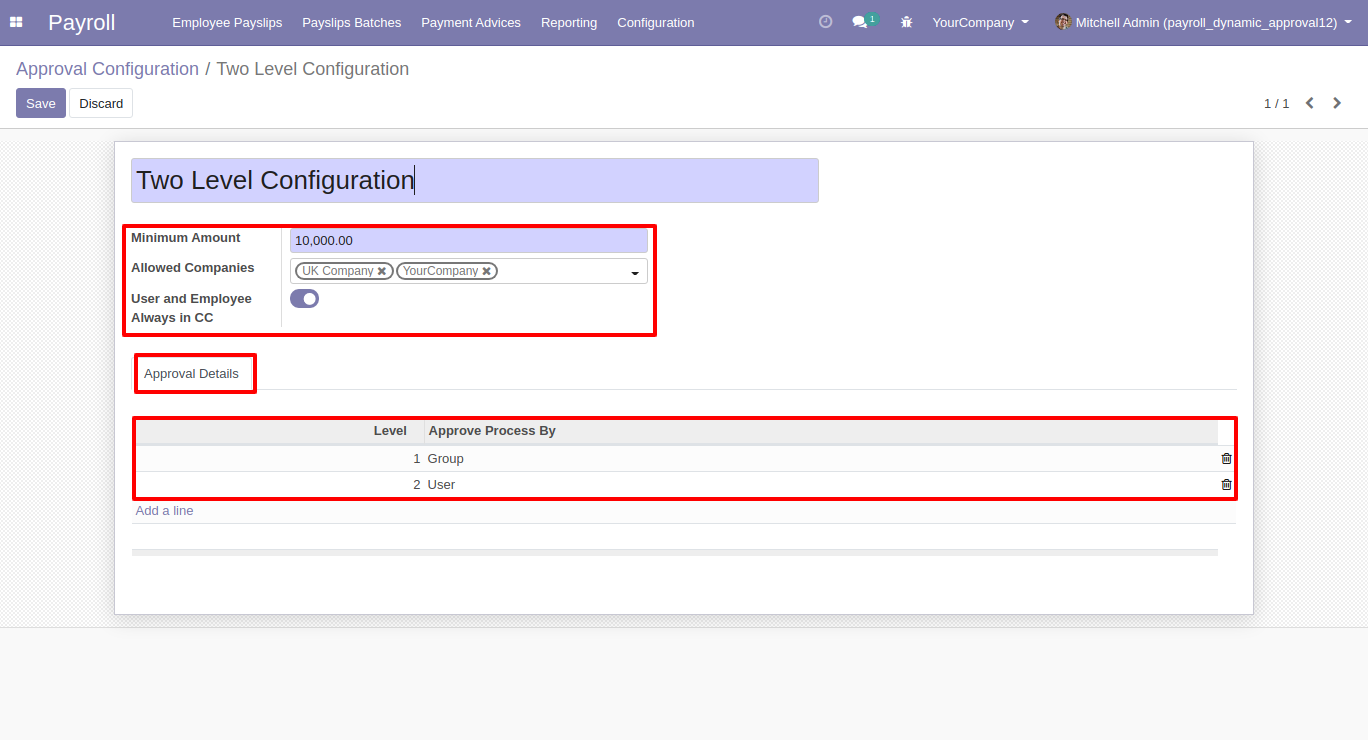Image resolution: width=1368 pixels, height=740 pixels.
Task: Delete the User level line
Action: click(1226, 485)
